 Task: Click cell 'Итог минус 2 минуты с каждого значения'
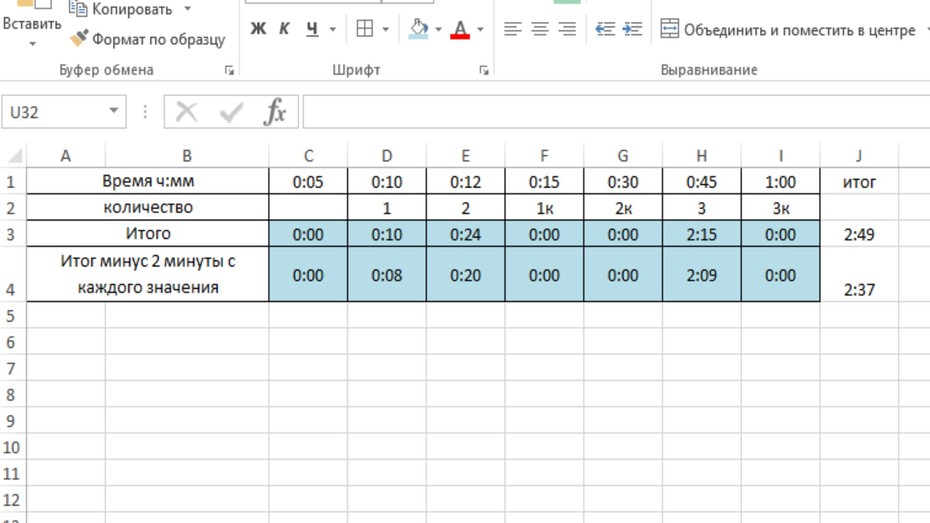tap(148, 274)
